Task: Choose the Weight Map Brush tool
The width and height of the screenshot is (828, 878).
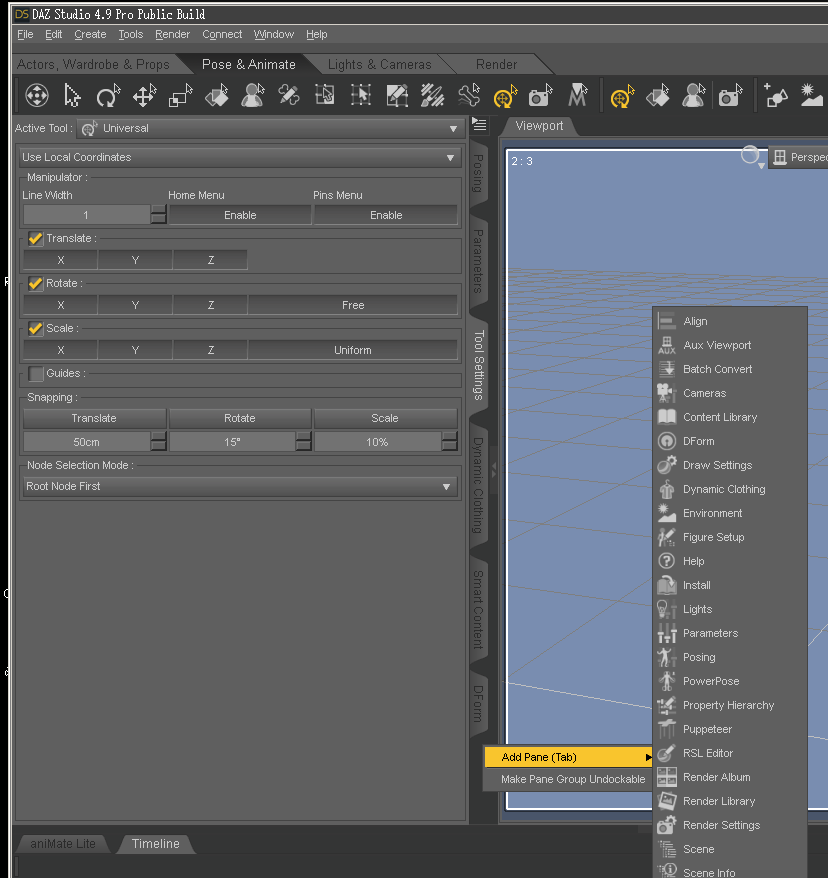Action: pyautogui.click(x=433, y=96)
